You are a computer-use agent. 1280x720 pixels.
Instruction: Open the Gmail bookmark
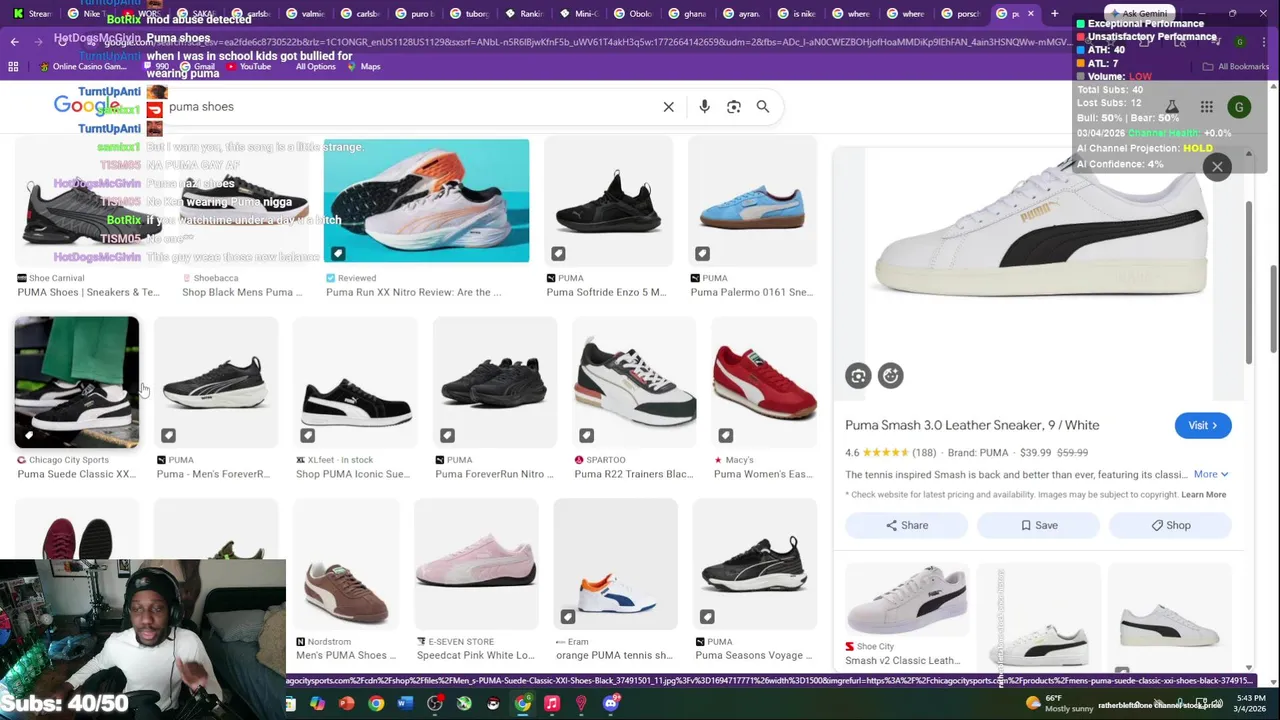[x=196, y=66]
